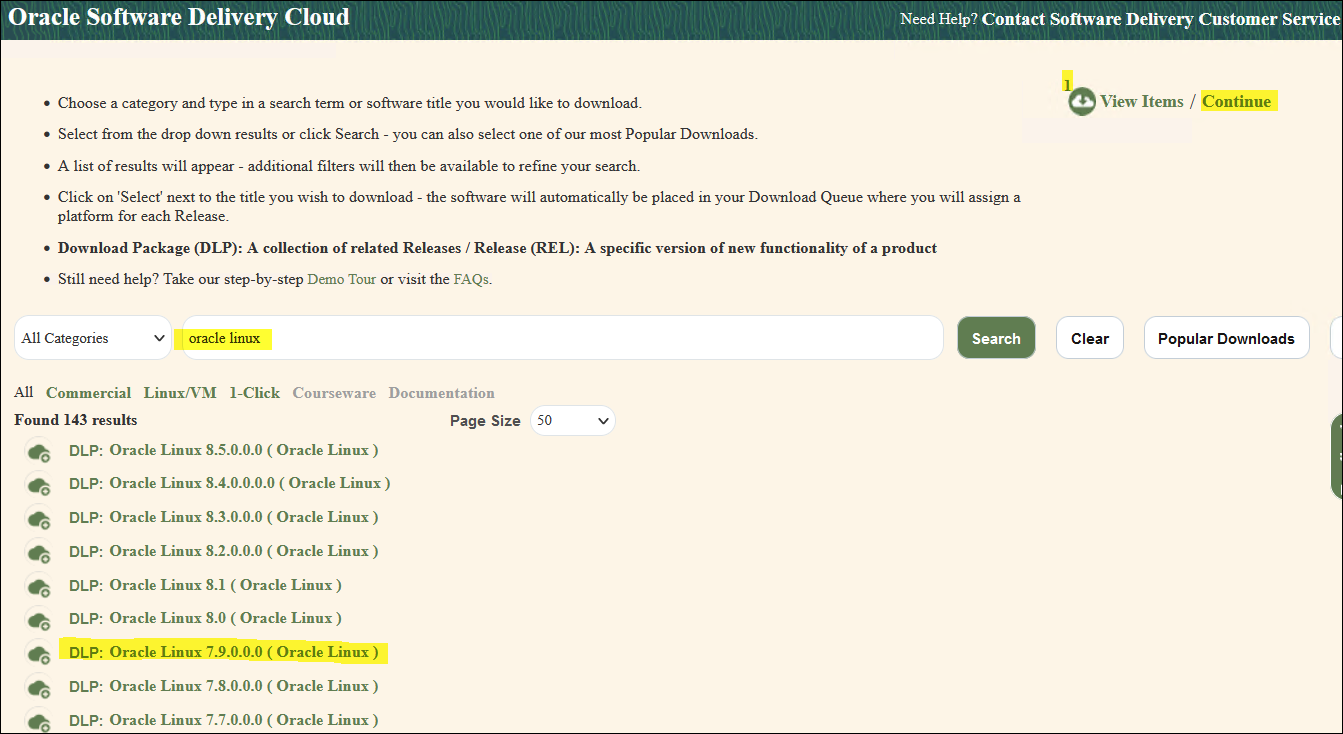Viewport: 1343px width, 734px height.
Task: Click the green Search button
Action: pos(996,338)
